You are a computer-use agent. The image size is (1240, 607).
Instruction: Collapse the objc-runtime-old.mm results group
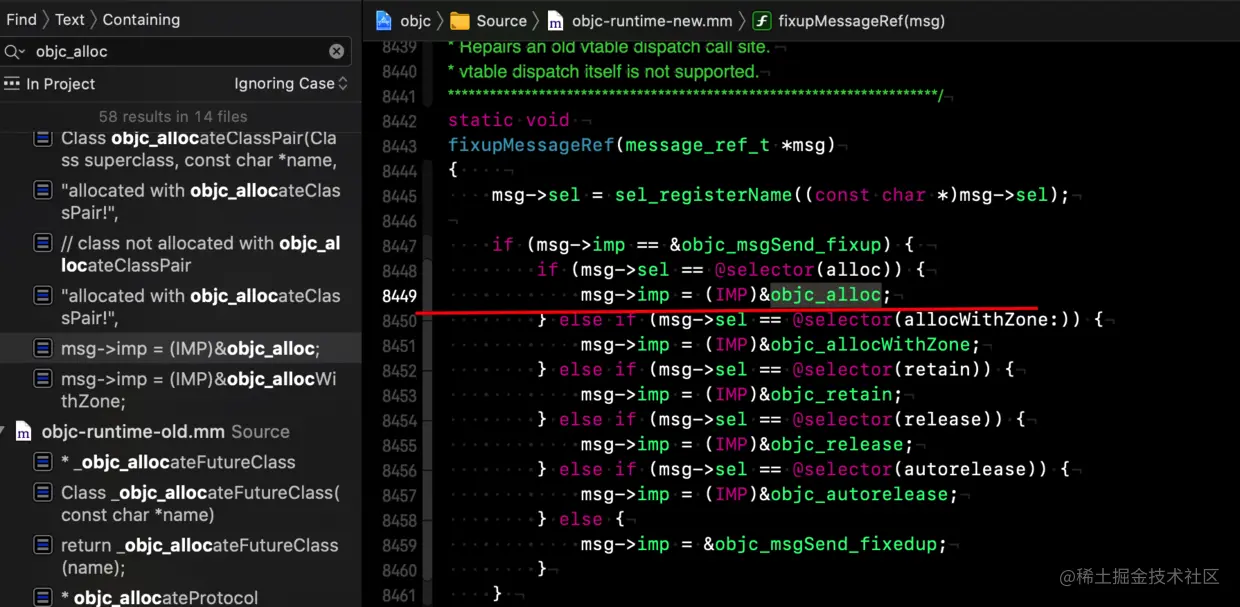tap(4, 432)
